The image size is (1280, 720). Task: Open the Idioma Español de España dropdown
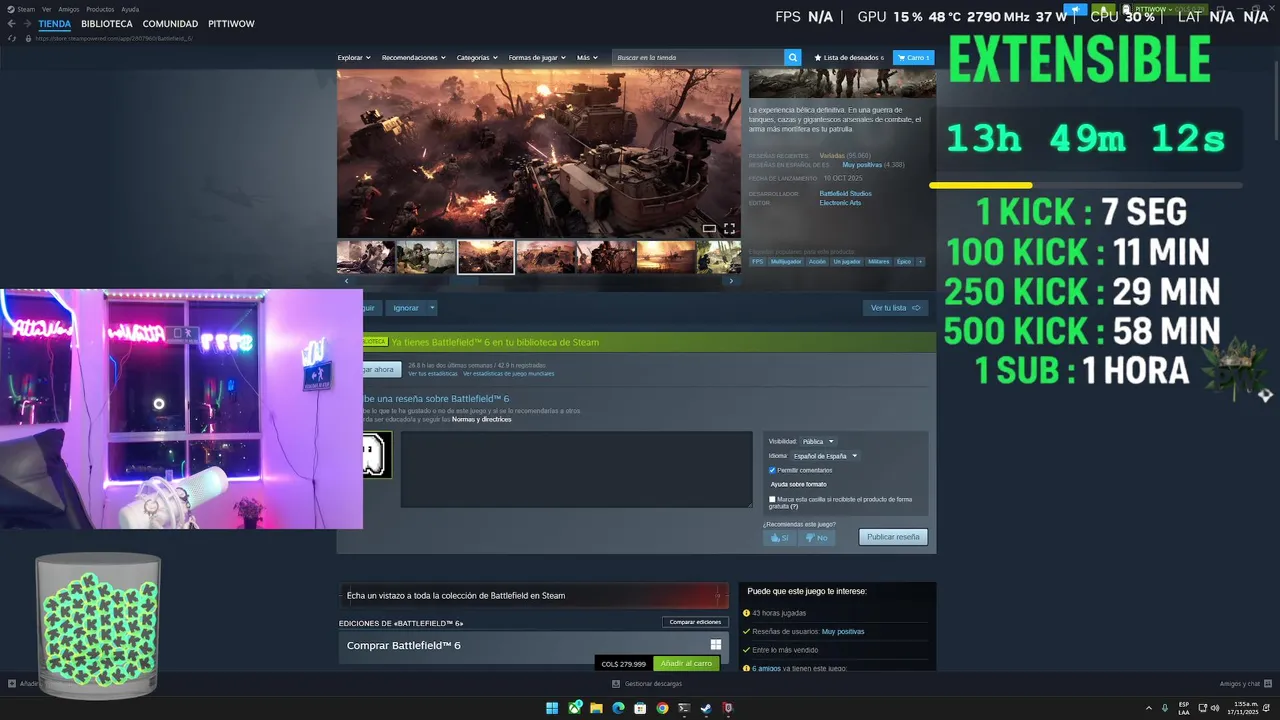[824, 456]
